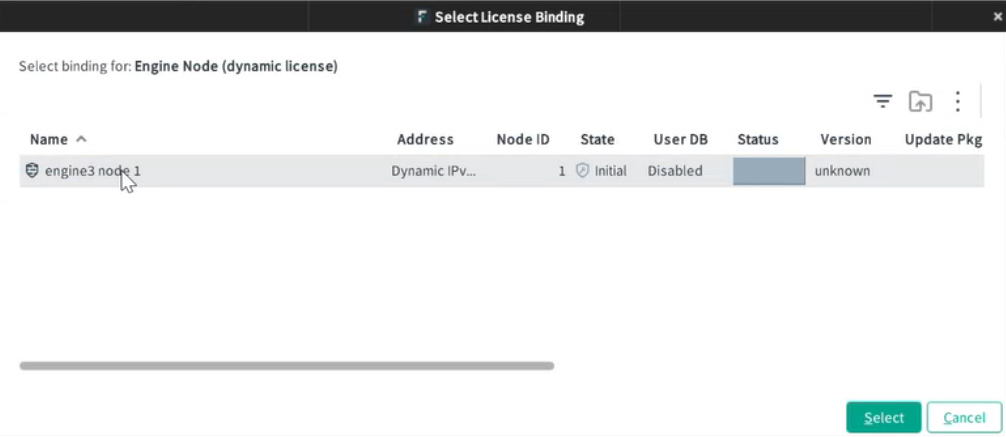The height and width of the screenshot is (437, 1006).
Task: Click the engine node icon beside engine3
Action: pyautogui.click(x=32, y=171)
